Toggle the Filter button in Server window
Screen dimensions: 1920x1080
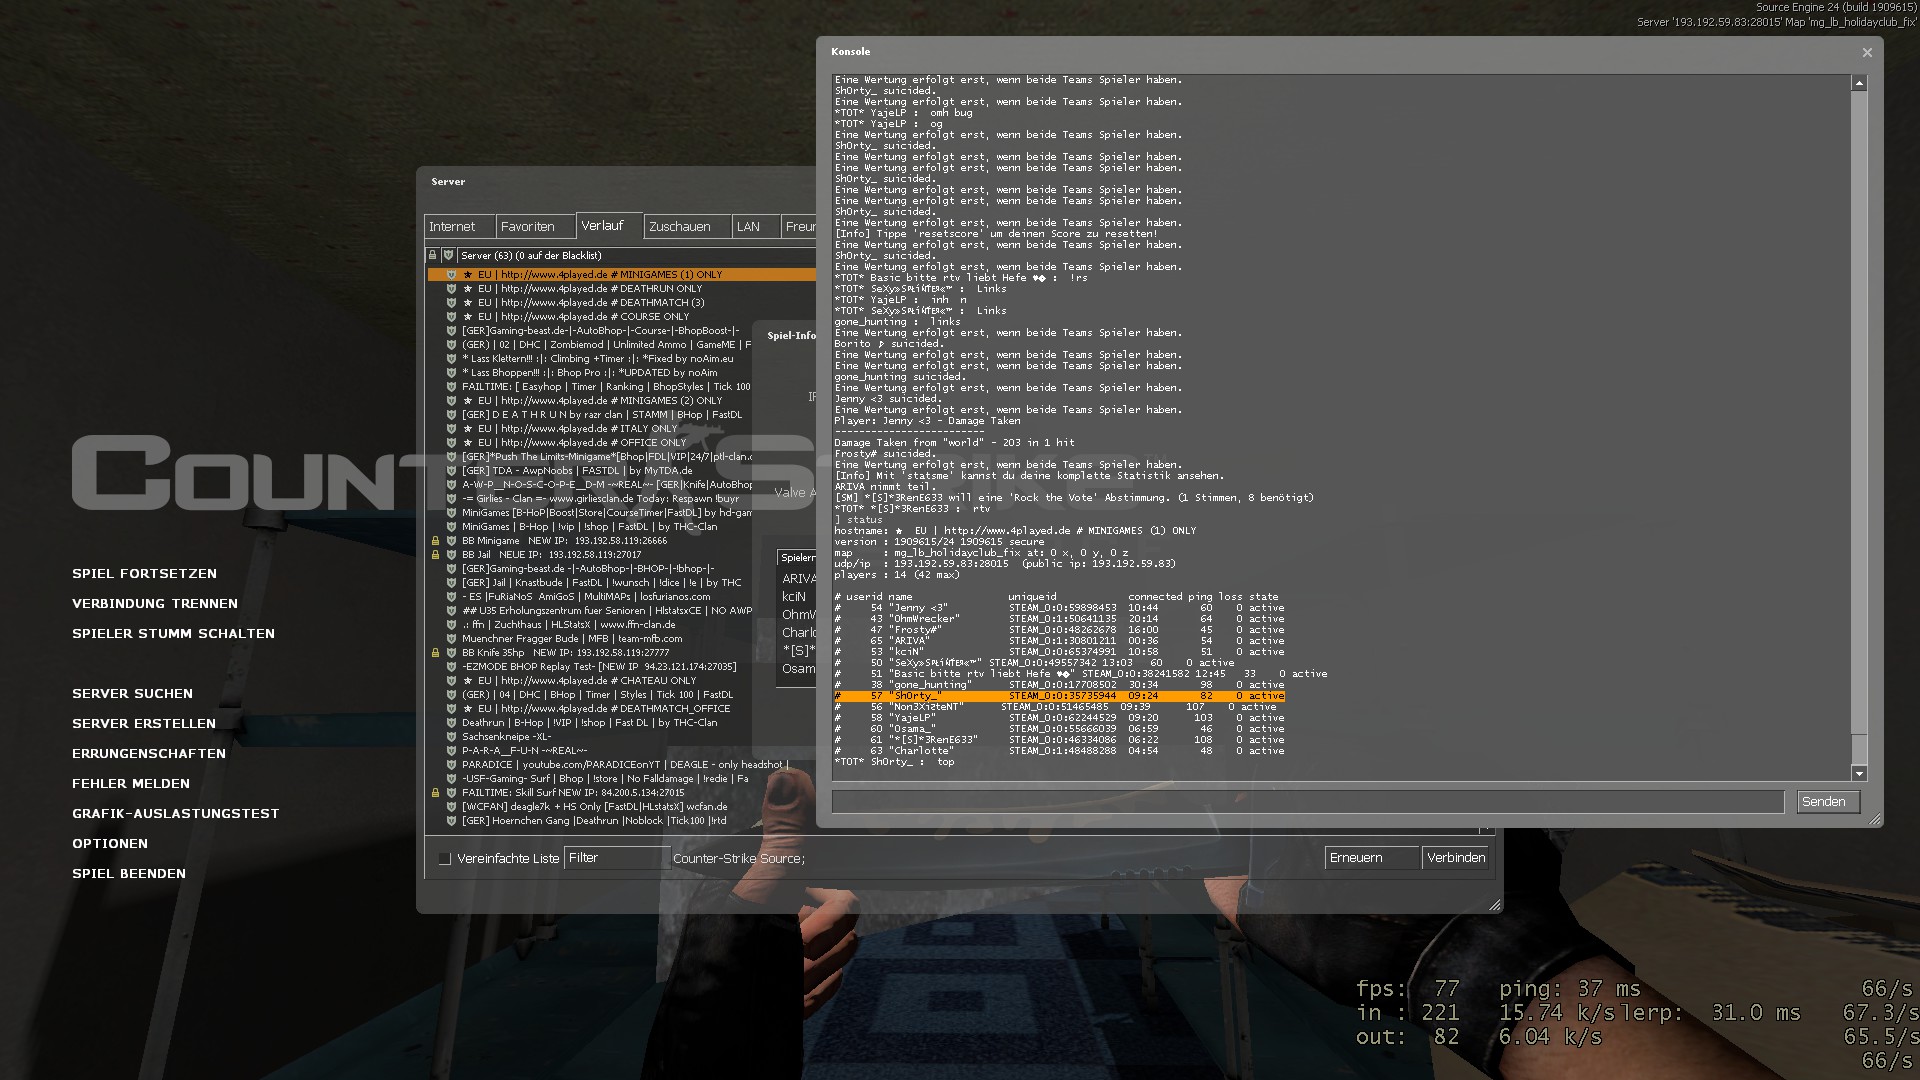pos(616,858)
